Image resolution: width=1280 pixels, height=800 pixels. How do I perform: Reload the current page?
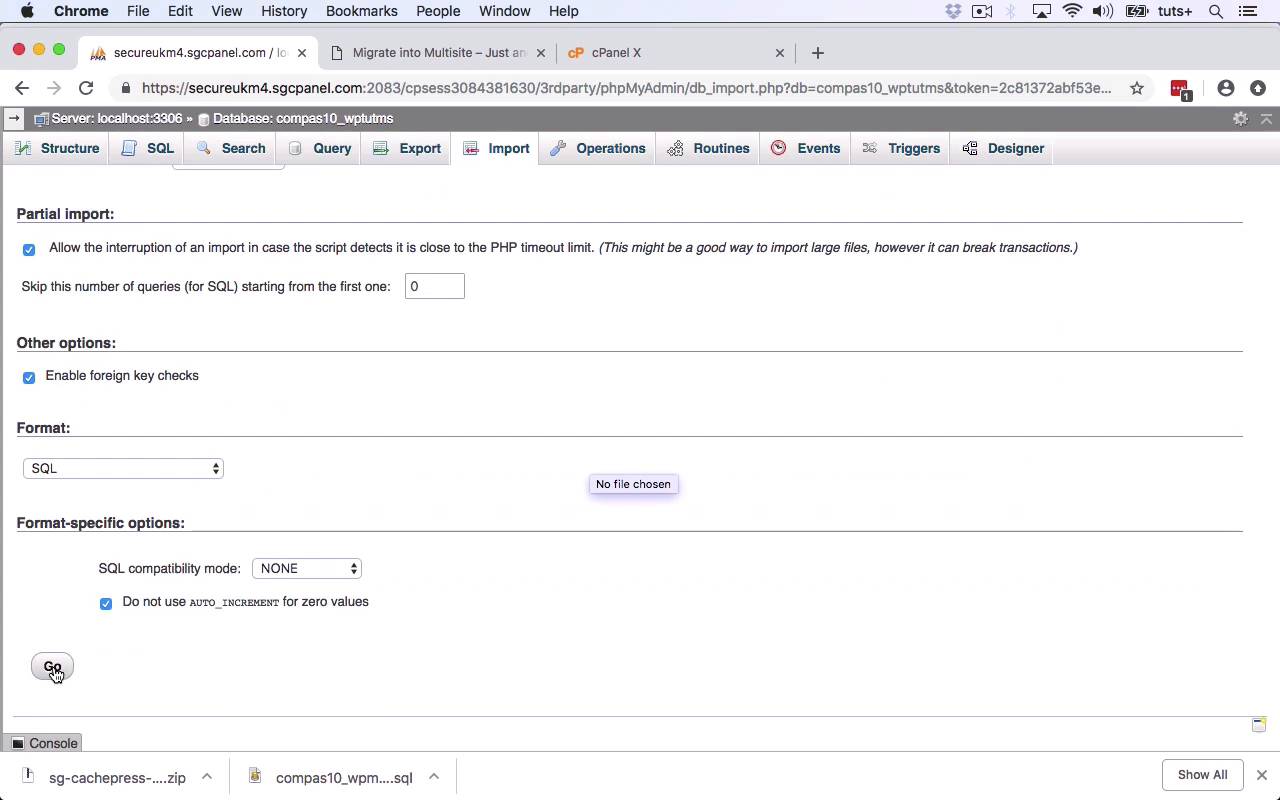point(86,88)
